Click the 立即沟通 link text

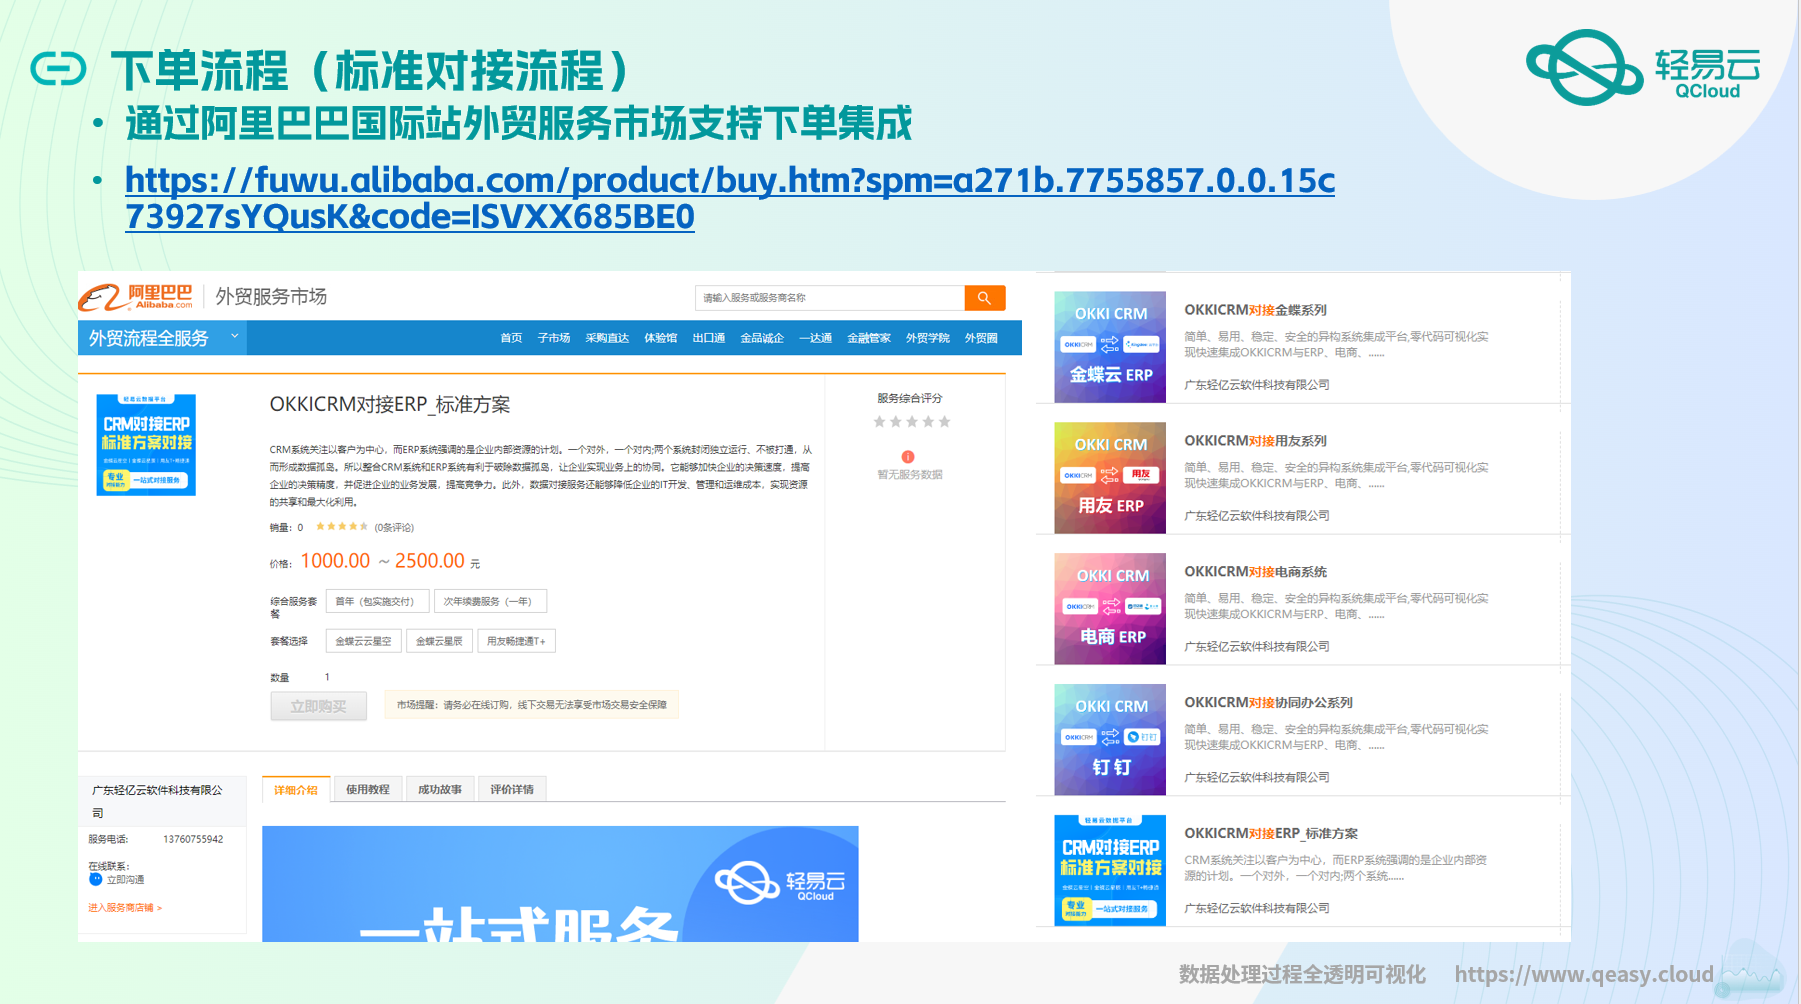point(126,880)
